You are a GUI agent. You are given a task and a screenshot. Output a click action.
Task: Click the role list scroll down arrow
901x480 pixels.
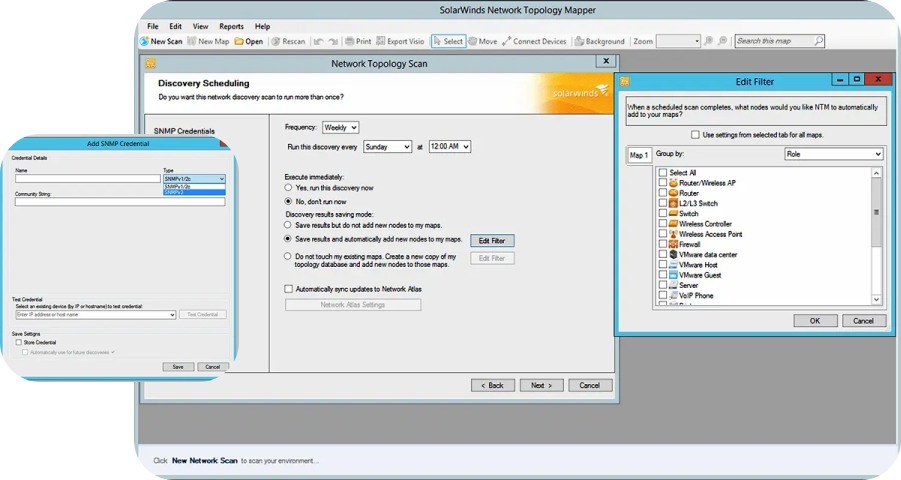[x=876, y=299]
